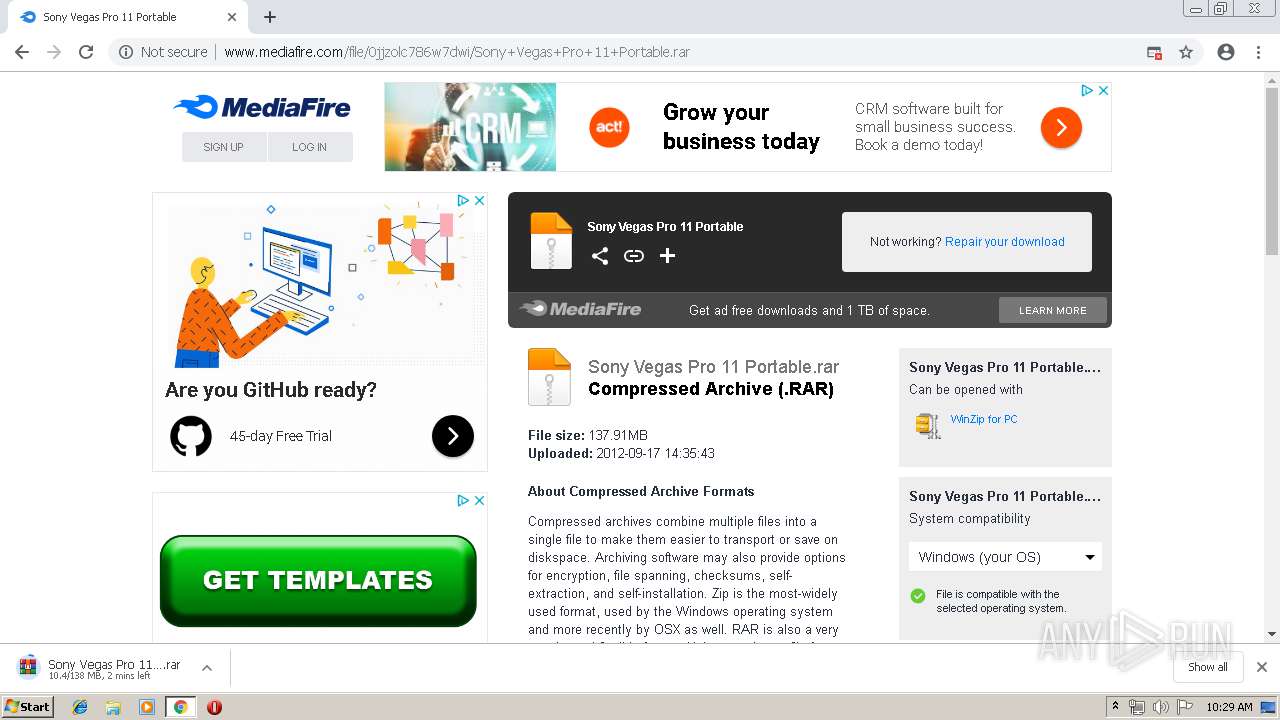Copy link using the chain icon

coord(634,256)
